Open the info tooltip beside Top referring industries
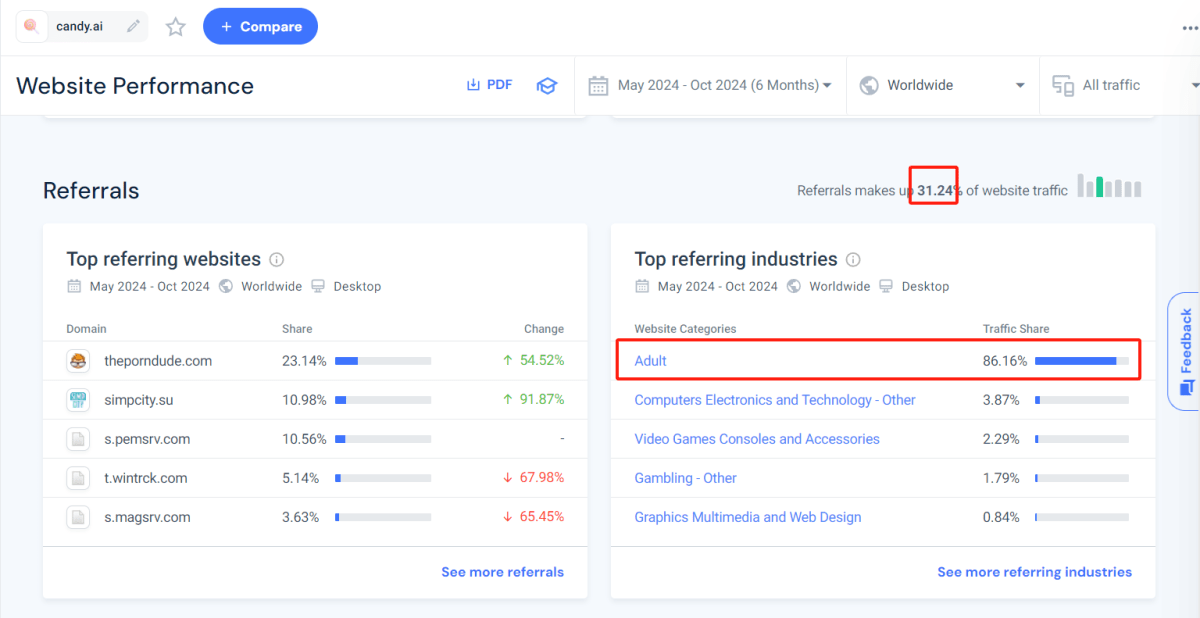 coord(853,259)
